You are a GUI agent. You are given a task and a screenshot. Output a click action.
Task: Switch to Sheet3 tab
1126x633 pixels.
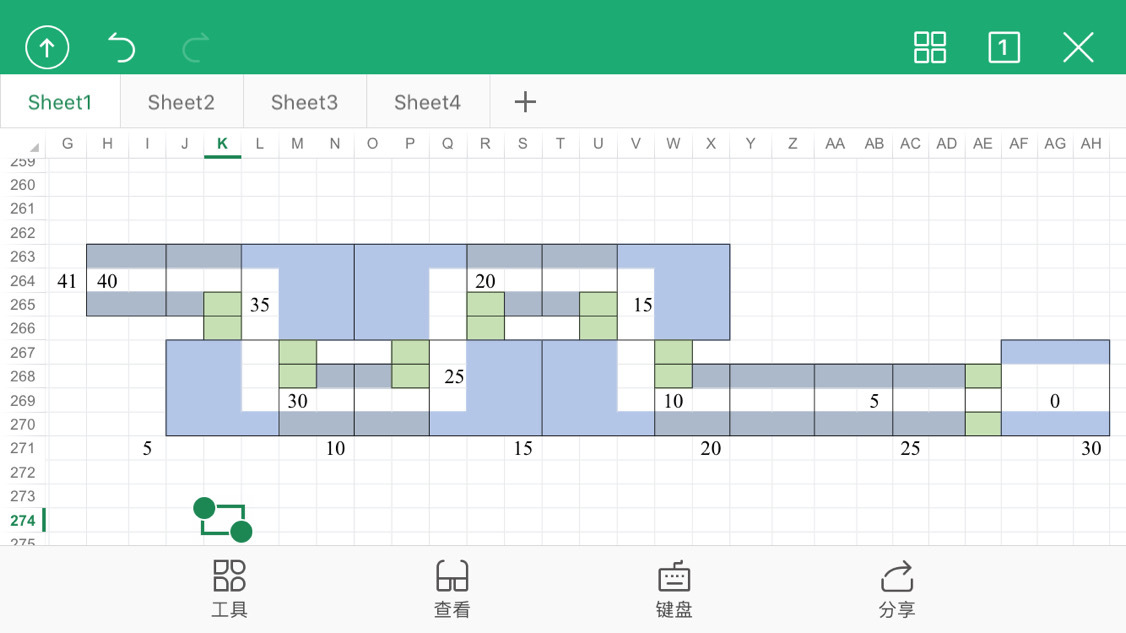tap(304, 102)
